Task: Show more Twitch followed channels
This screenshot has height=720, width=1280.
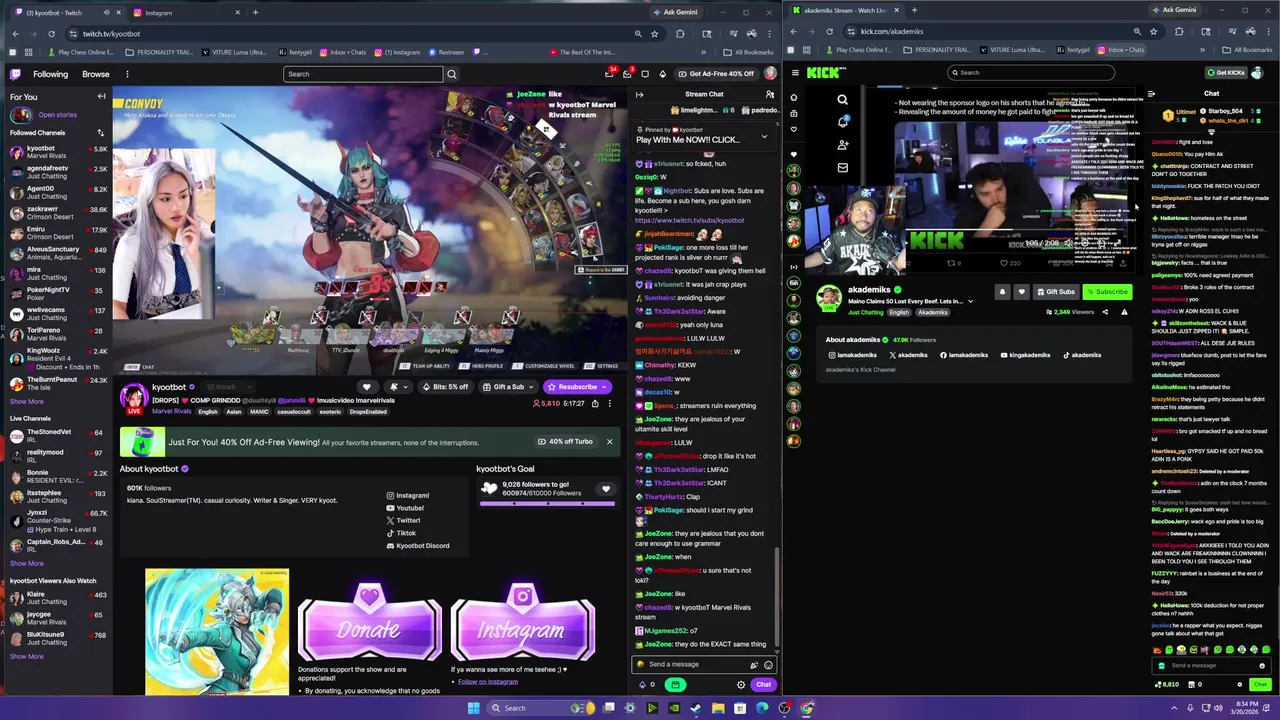Action: pos(27,402)
